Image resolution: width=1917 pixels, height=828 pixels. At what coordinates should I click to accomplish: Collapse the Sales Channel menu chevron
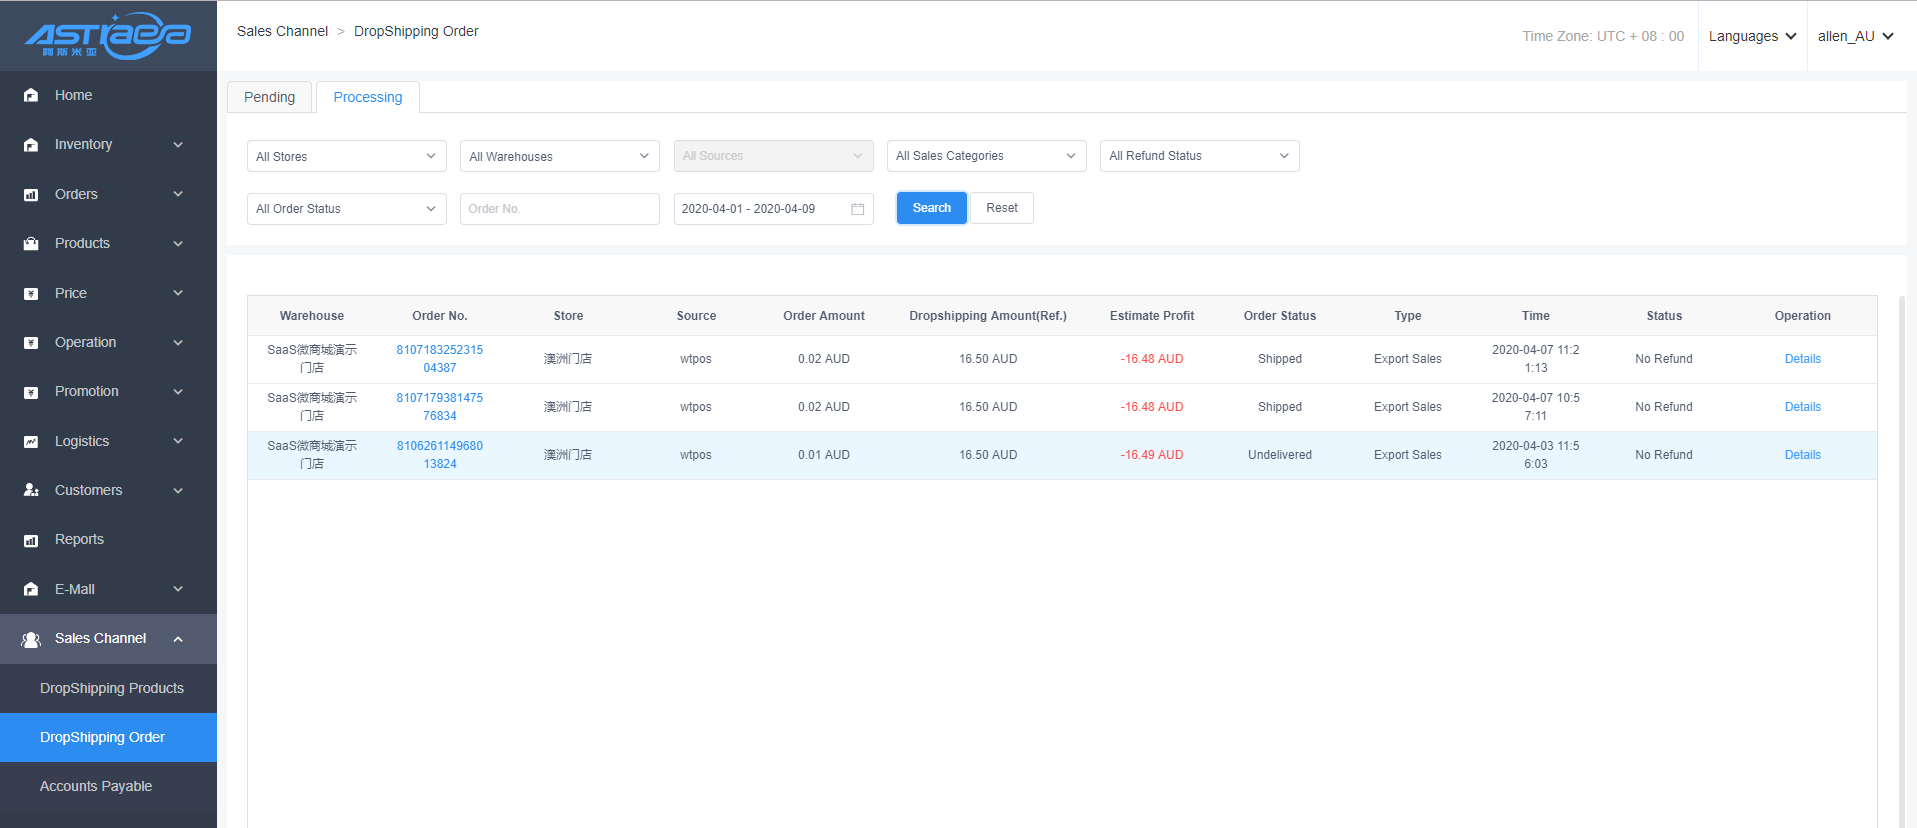click(x=178, y=639)
